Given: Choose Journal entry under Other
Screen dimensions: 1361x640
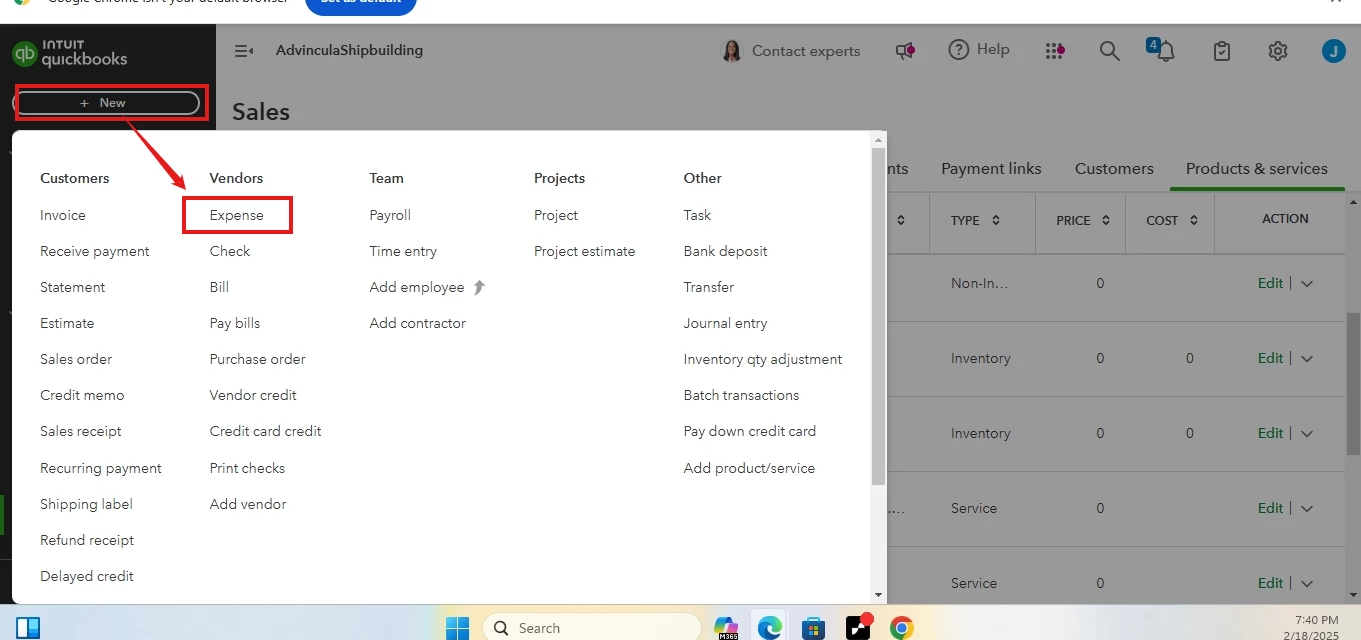Looking at the screenshot, I should click(x=725, y=323).
